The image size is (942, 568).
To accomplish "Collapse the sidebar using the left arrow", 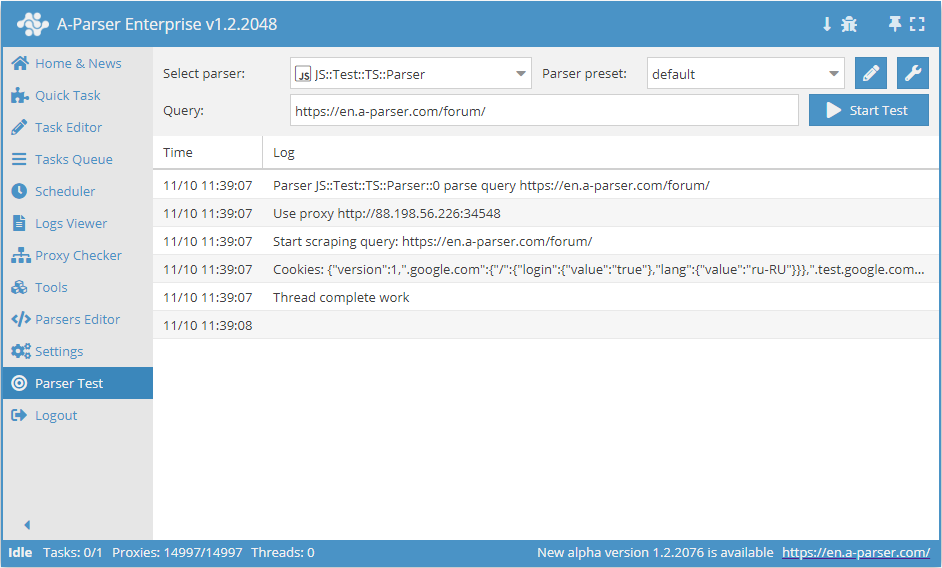I will coord(27,525).
